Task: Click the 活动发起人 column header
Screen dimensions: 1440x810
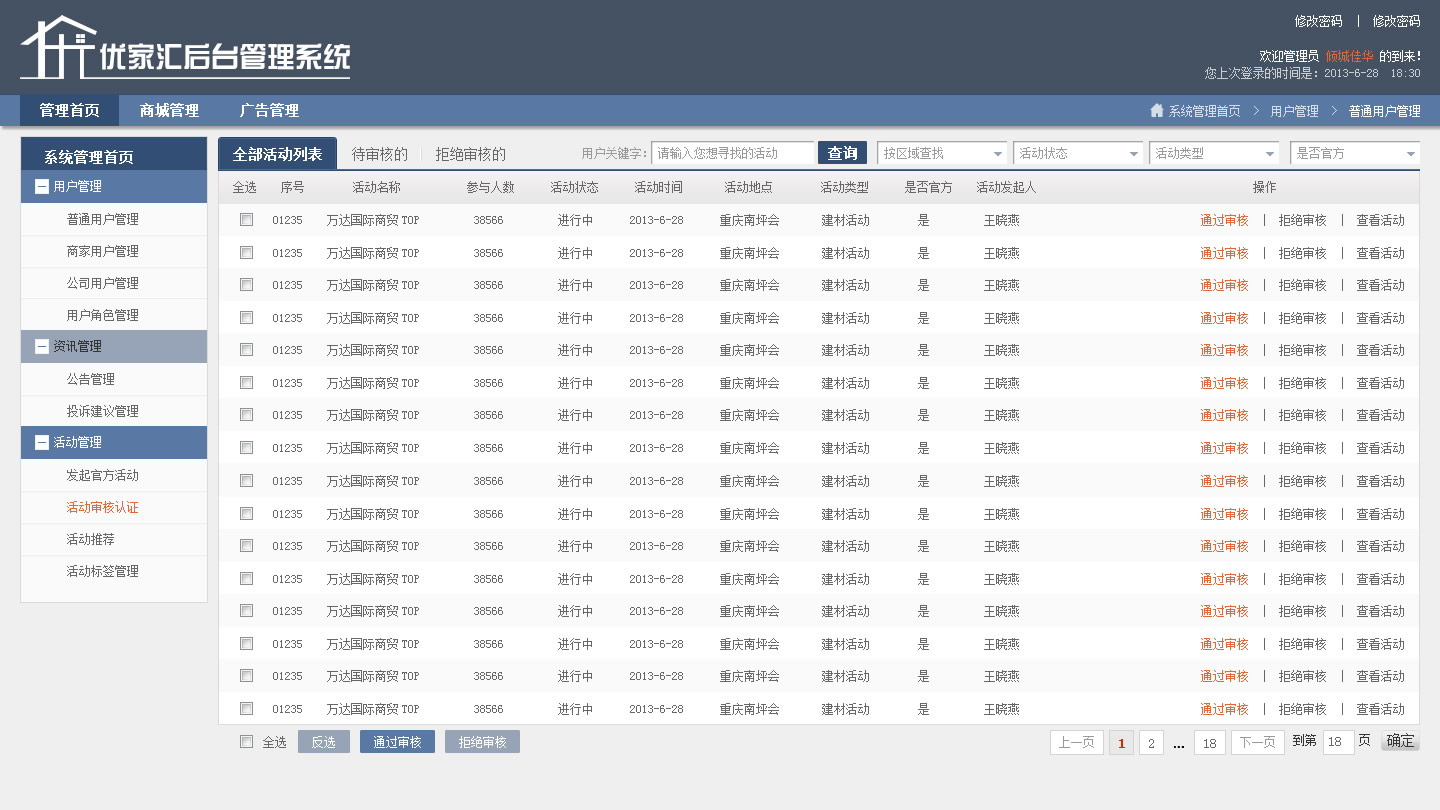Action: 1006,187
